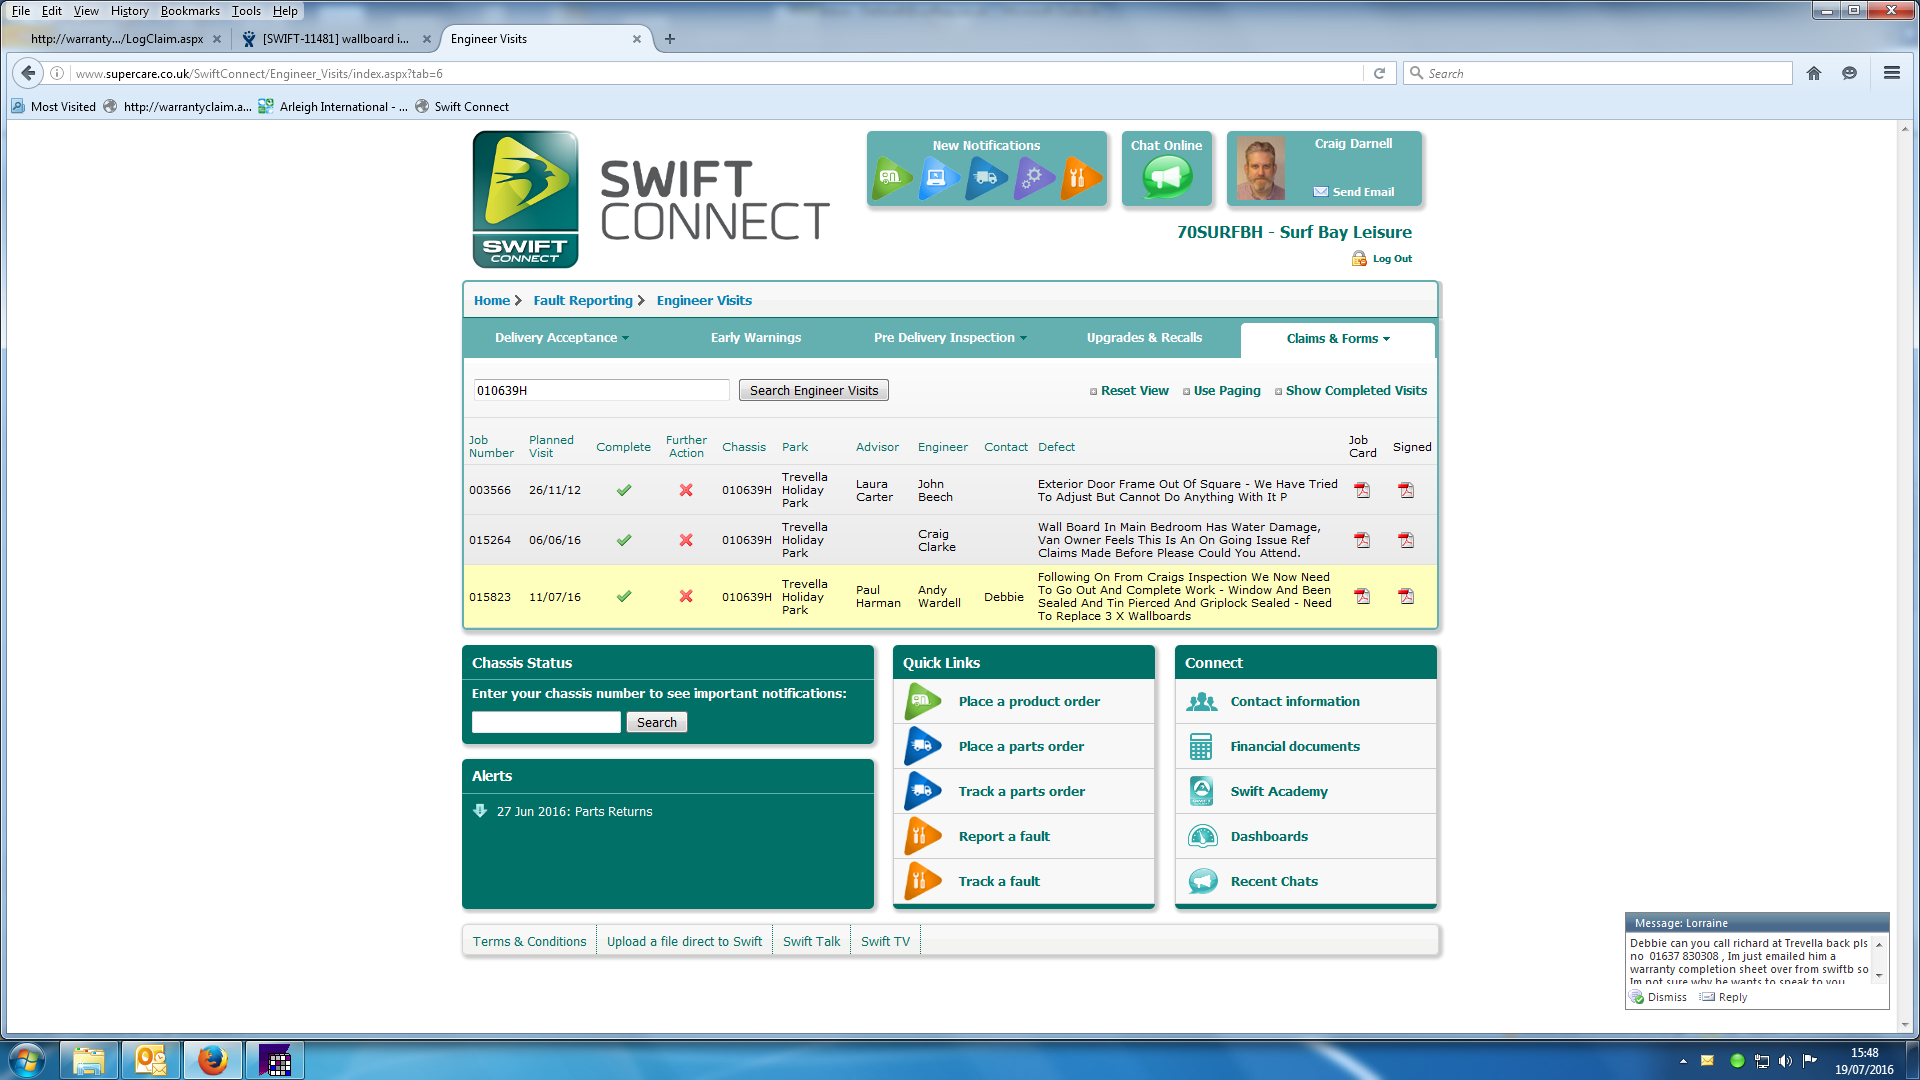Screen dimensions: 1920x1080
Task: Click the Chassis Status number input field
Action: tap(546, 722)
